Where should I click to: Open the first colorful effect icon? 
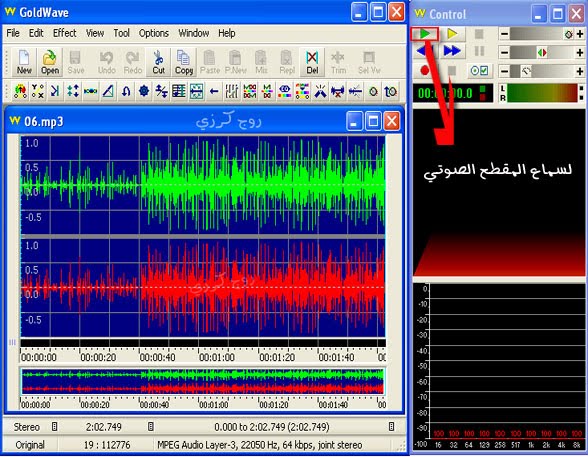pyautogui.click(x=20, y=91)
